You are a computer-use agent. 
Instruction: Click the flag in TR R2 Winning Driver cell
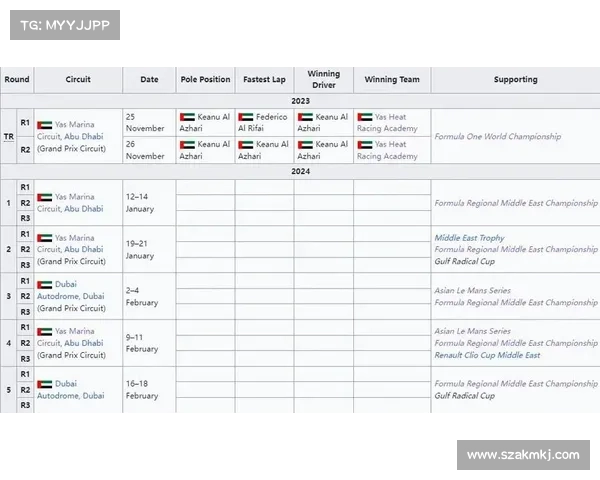point(304,144)
